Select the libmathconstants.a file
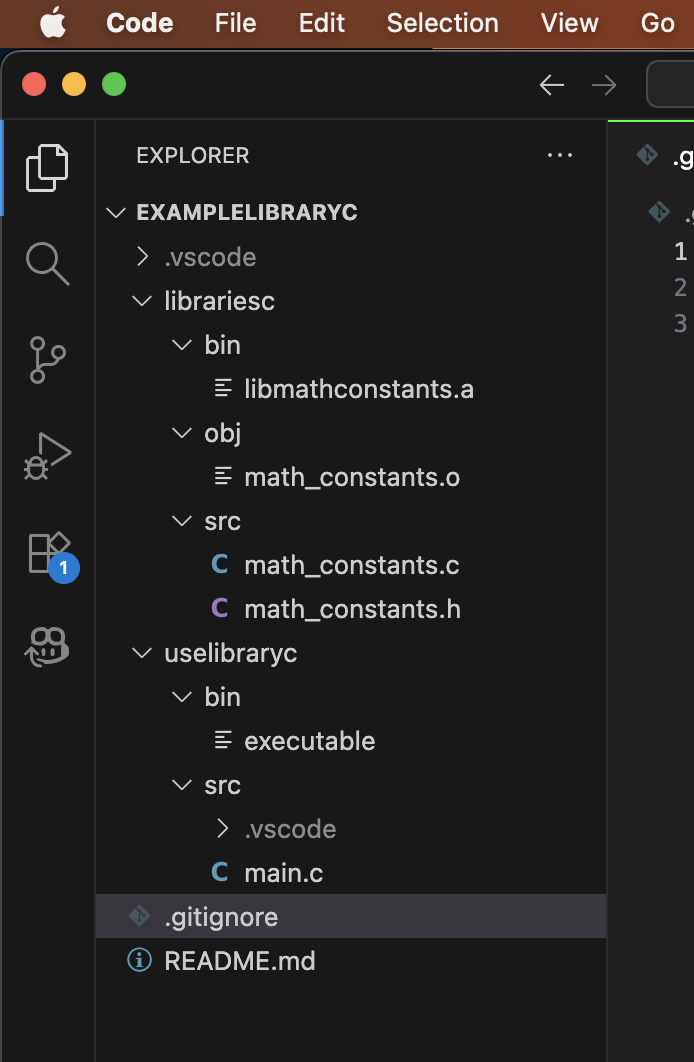The width and height of the screenshot is (694, 1062). (358, 389)
